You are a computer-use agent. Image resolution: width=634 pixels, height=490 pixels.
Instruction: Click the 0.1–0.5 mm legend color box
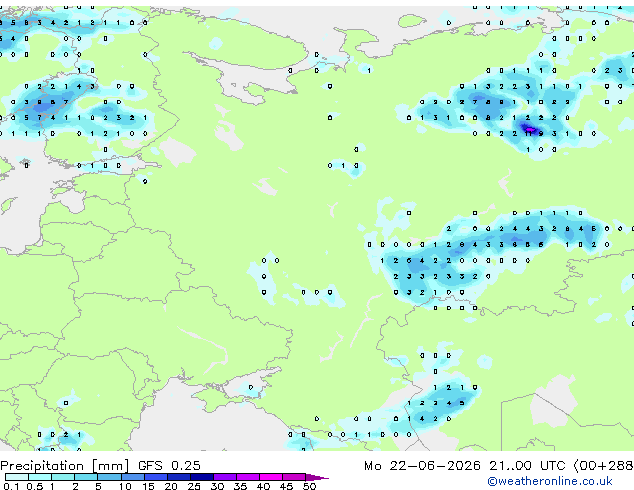pyautogui.click(x=17, y=477)
